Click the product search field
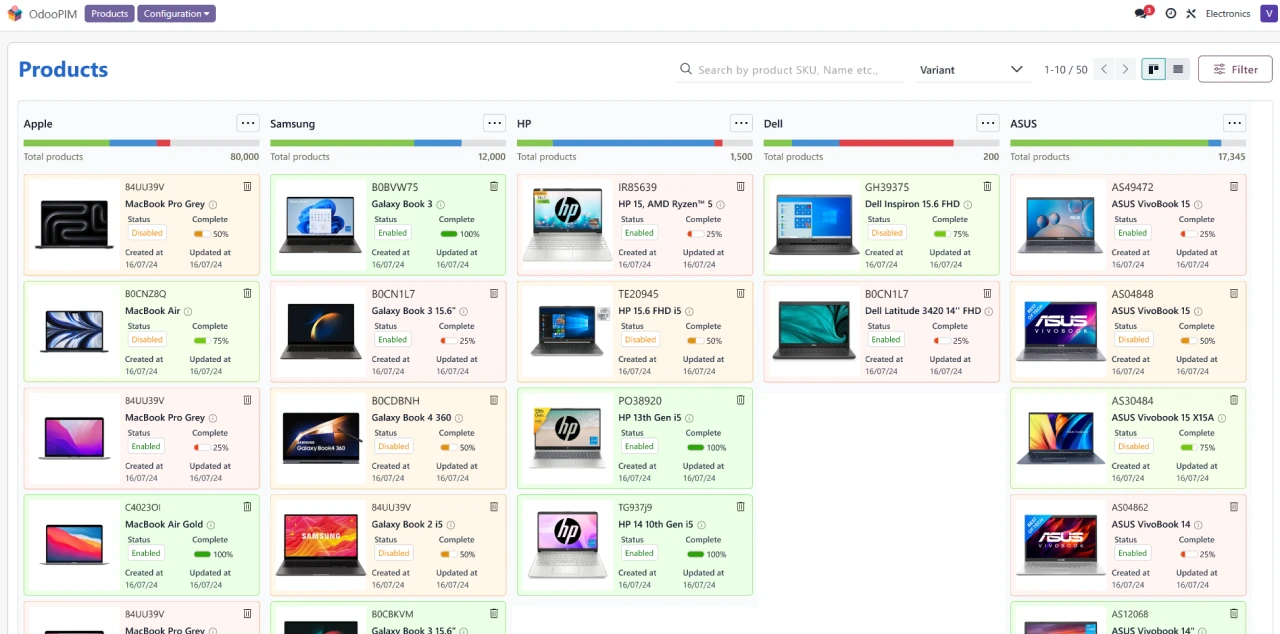 790,70
